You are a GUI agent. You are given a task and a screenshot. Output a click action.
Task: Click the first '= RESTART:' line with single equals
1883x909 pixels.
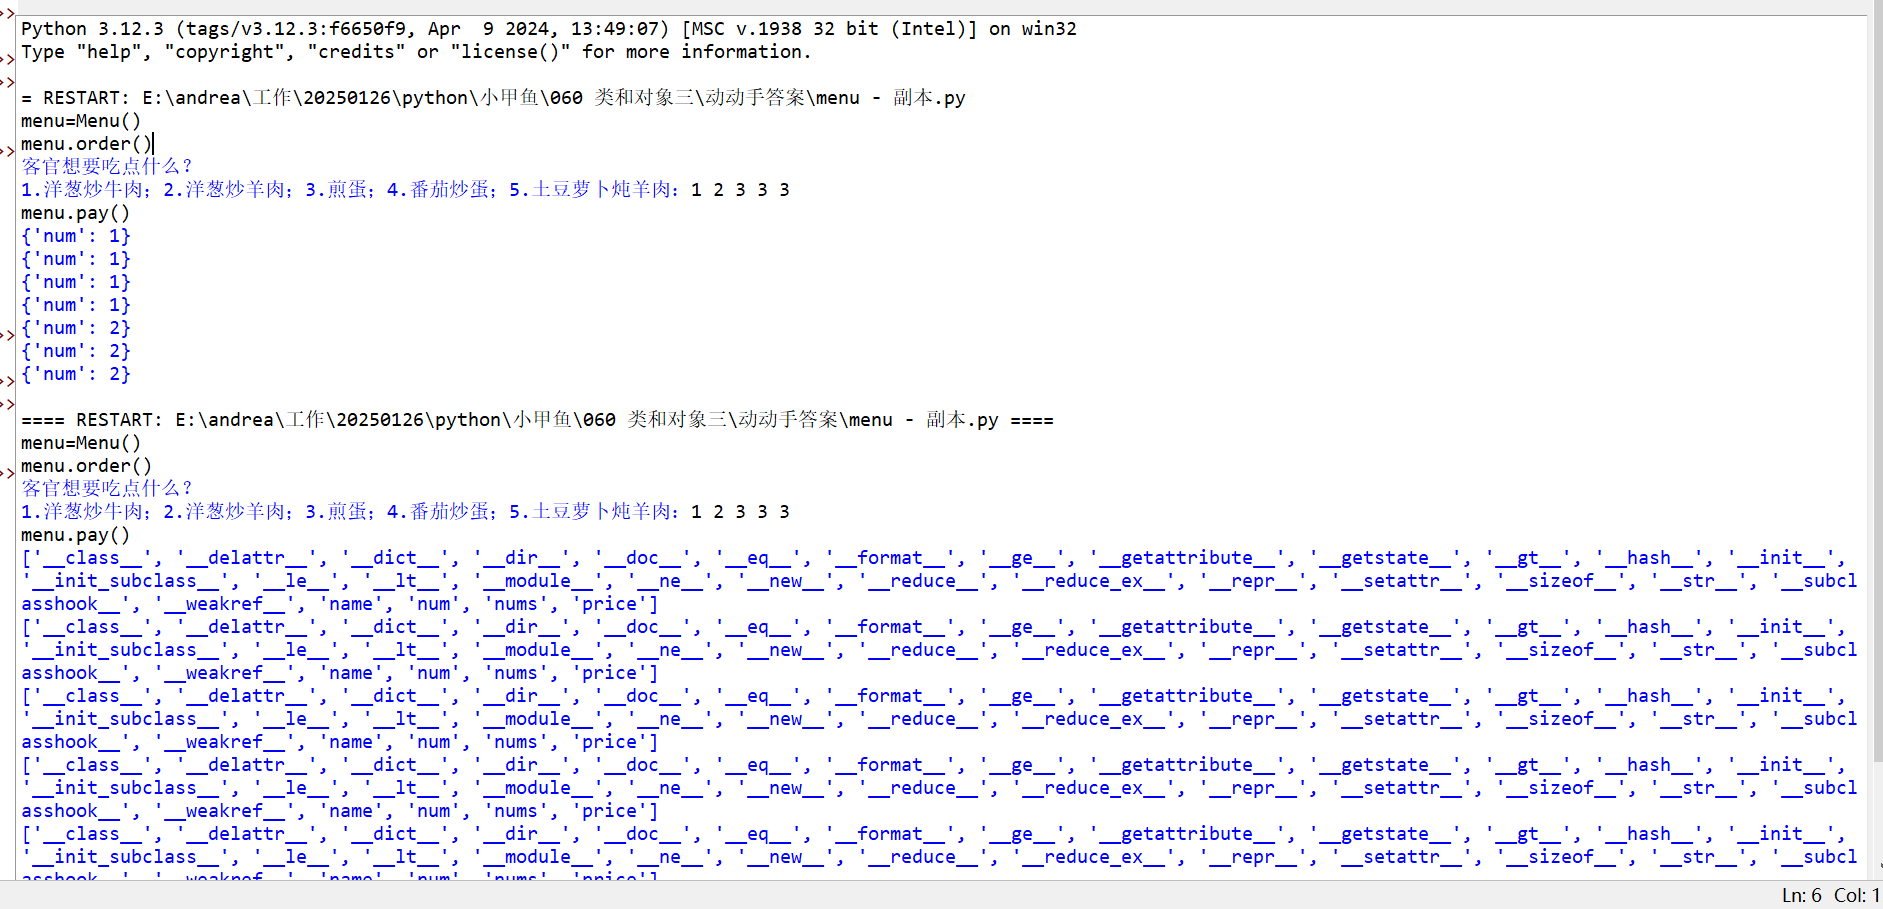[493, 98]
